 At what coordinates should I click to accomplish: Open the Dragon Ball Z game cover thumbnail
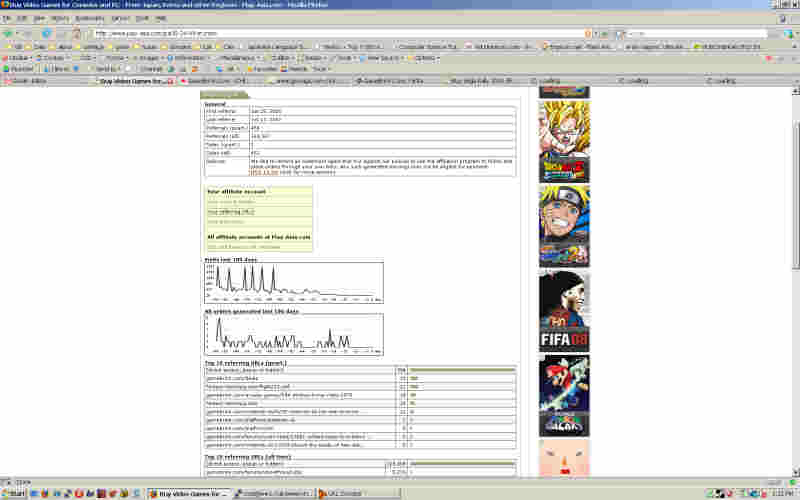(x=564, y=141)
